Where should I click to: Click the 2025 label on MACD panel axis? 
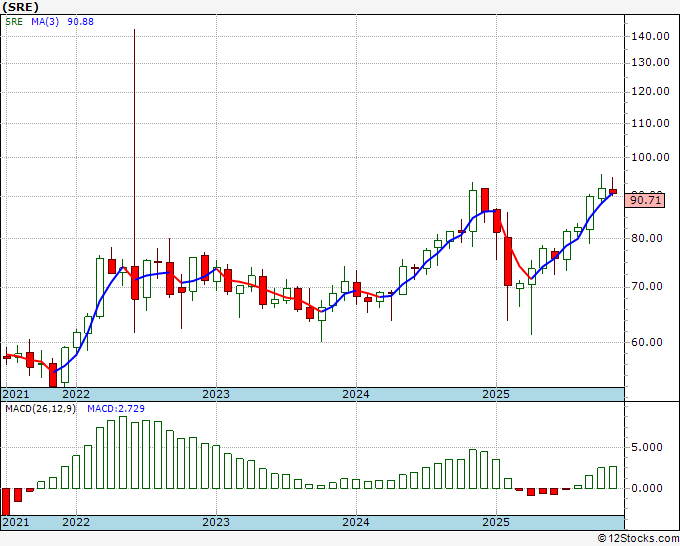(496, 522)
